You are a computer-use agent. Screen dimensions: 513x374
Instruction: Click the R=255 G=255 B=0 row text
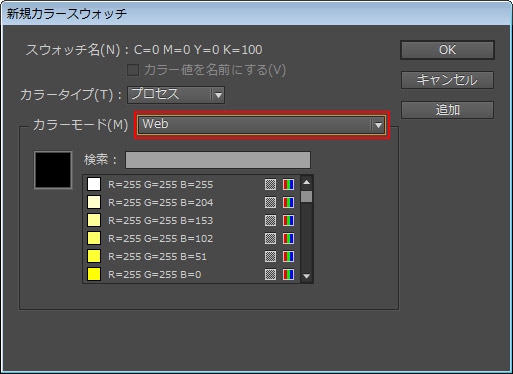click(155, 275)
